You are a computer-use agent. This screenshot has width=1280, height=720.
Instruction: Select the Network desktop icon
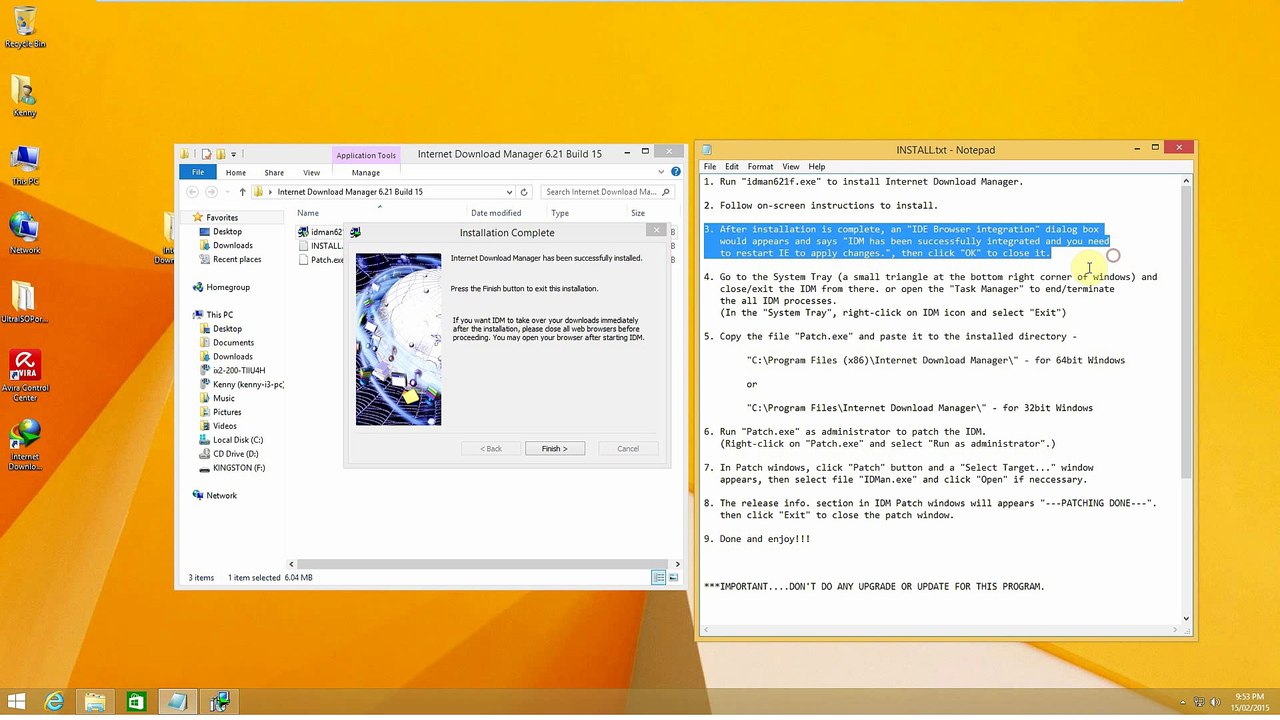coord(25,234)
